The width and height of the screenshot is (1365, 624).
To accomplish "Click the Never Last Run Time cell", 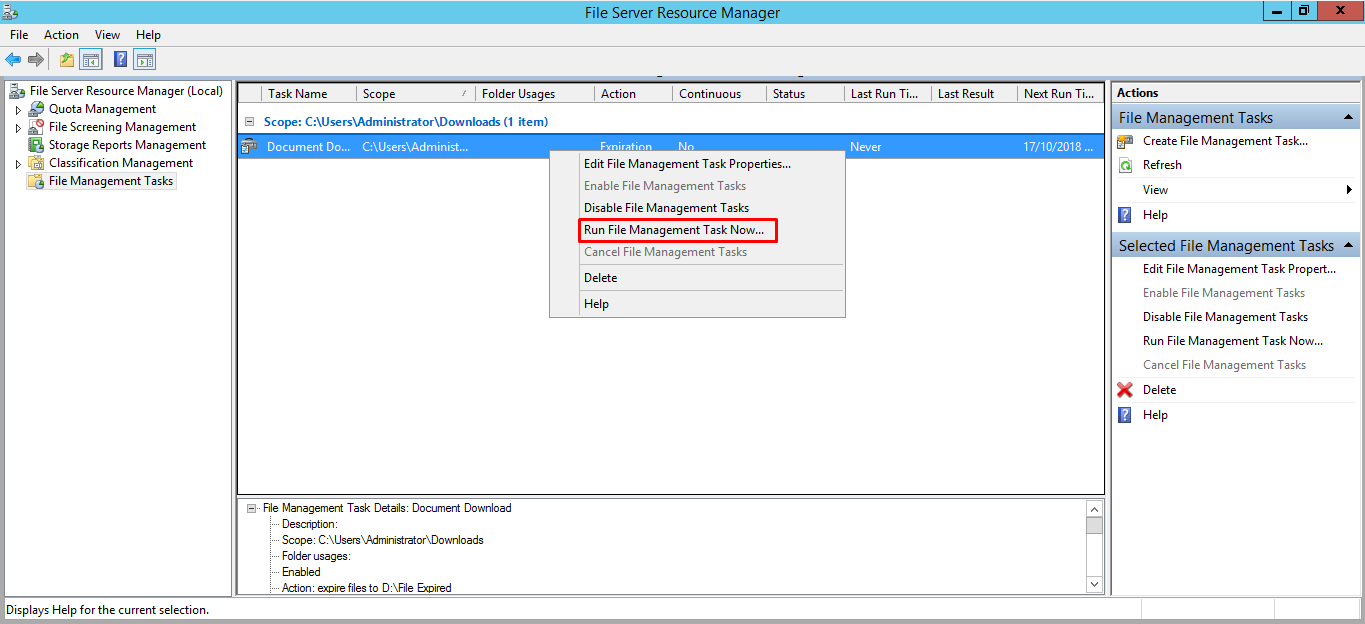I will coord(866,147).
